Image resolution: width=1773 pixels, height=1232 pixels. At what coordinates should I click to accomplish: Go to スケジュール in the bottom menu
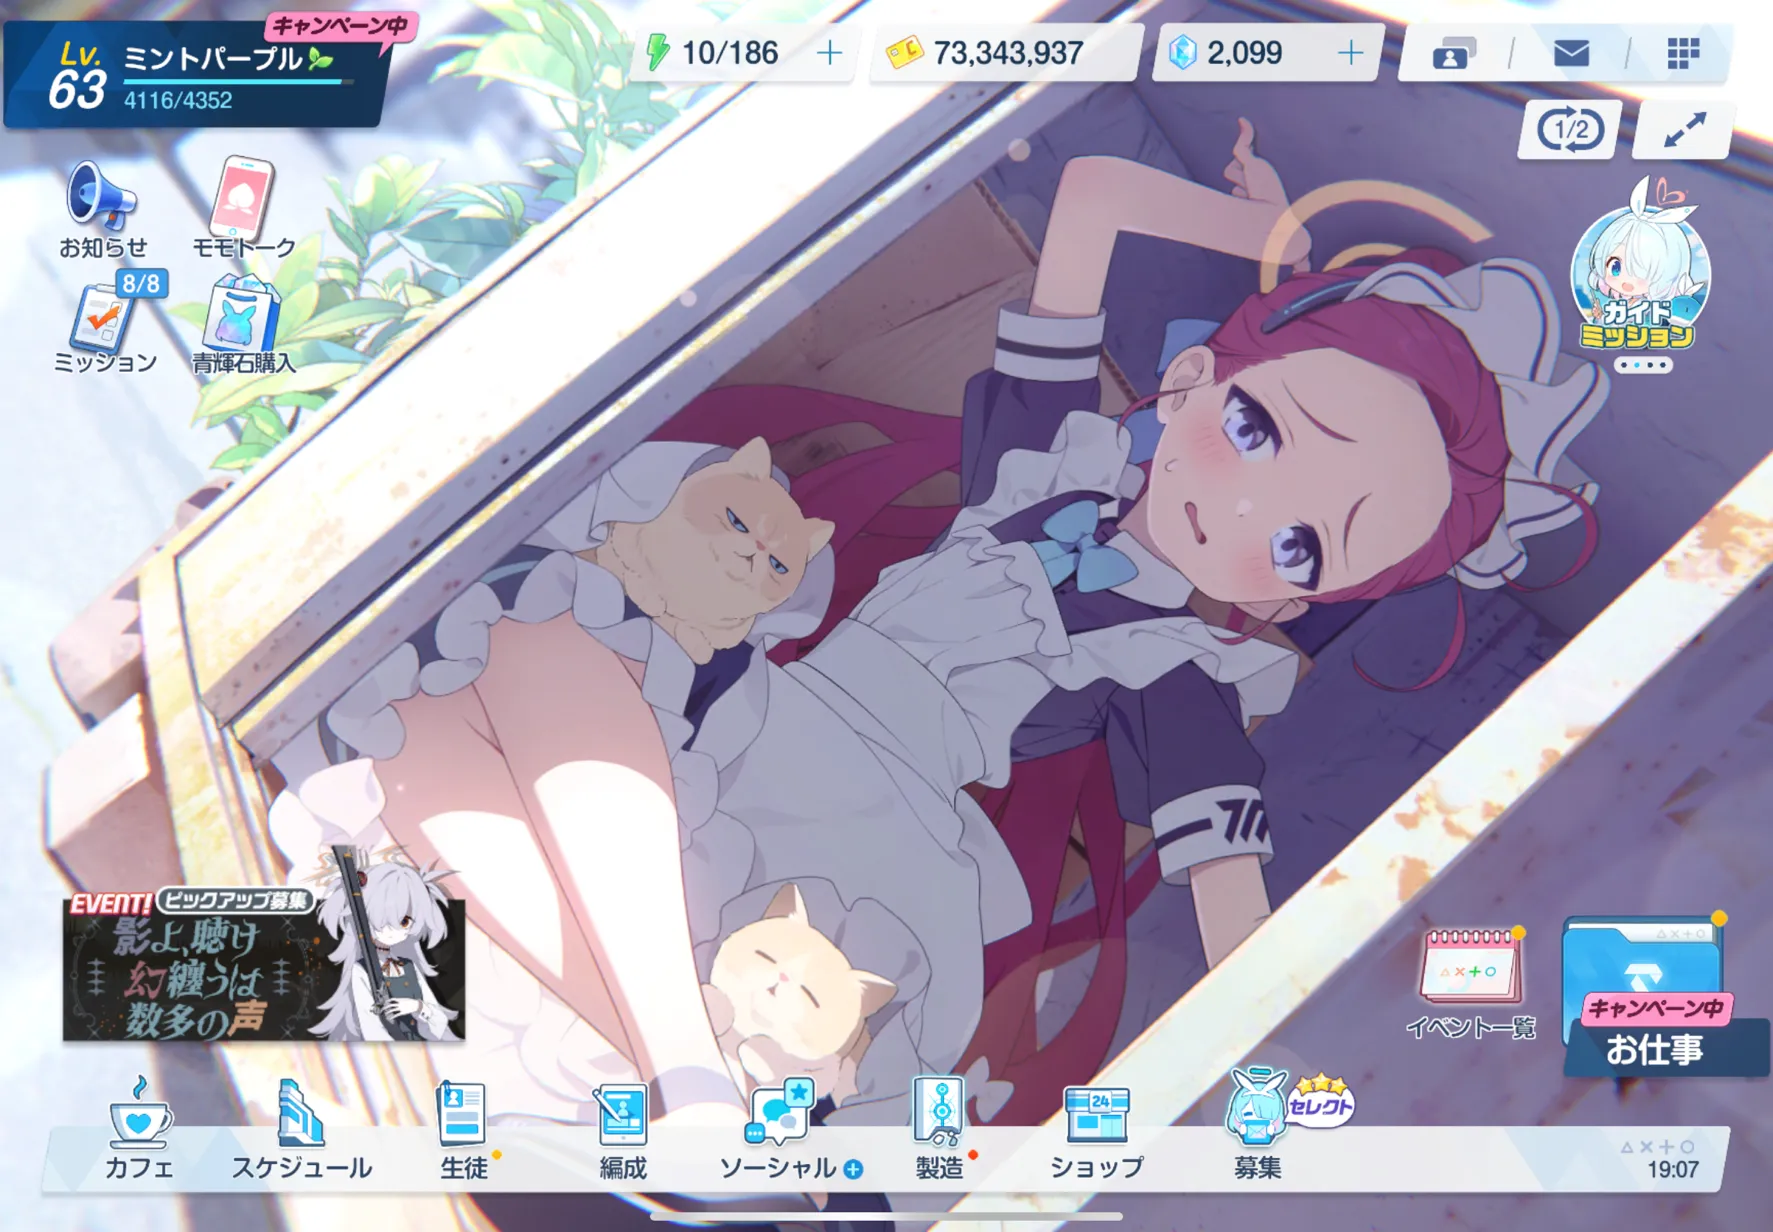[x=301, y=1130]
